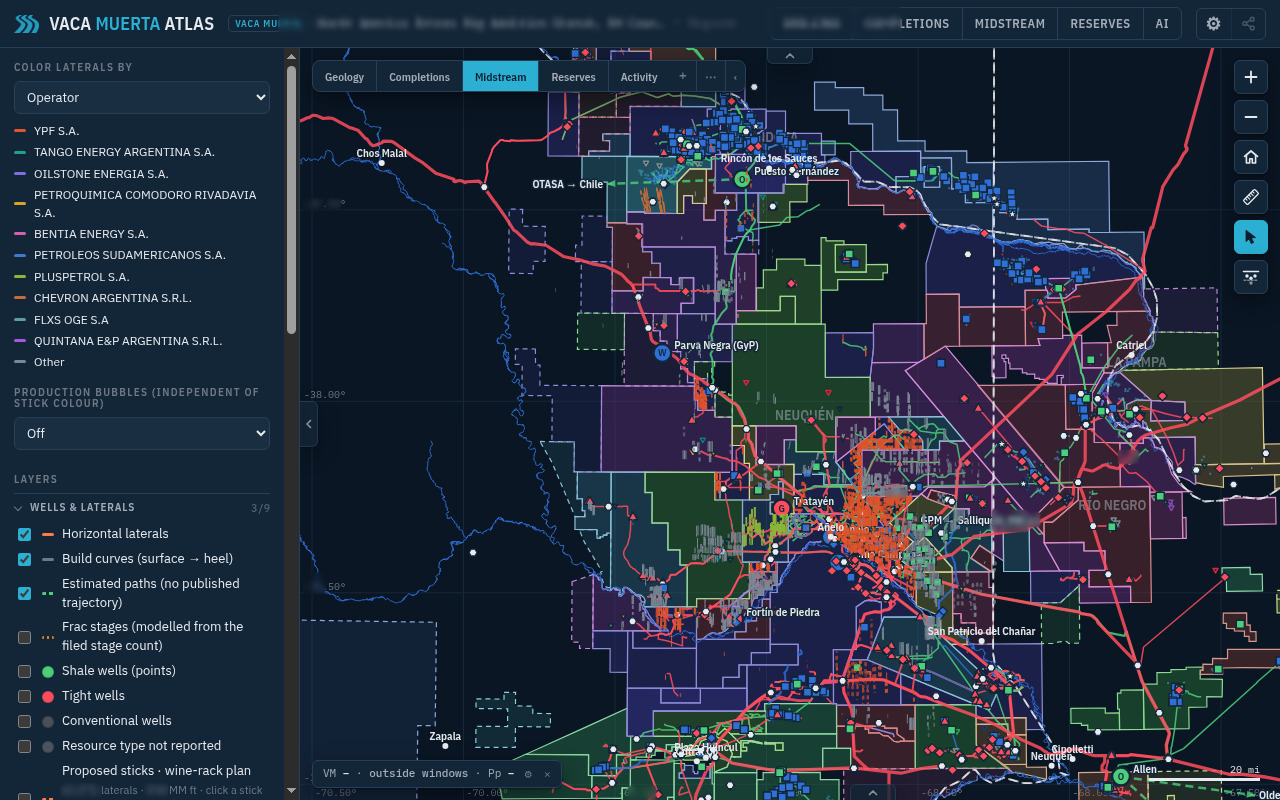Image resolution: width=1280 pixels, height=800 pixels.
Task: Open RESERVES in the top navigation
Action: (x=1100, y=24)
